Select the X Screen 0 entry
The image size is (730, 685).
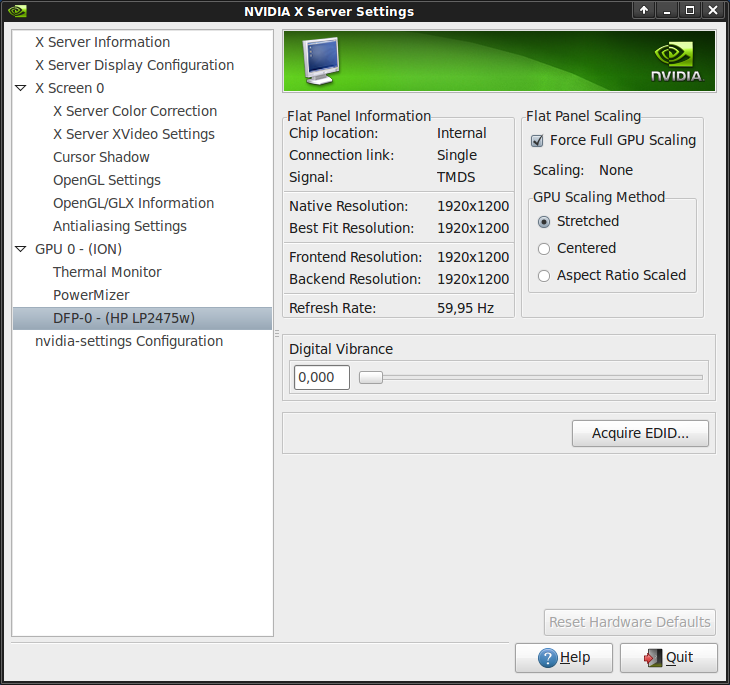click(70, 88)
